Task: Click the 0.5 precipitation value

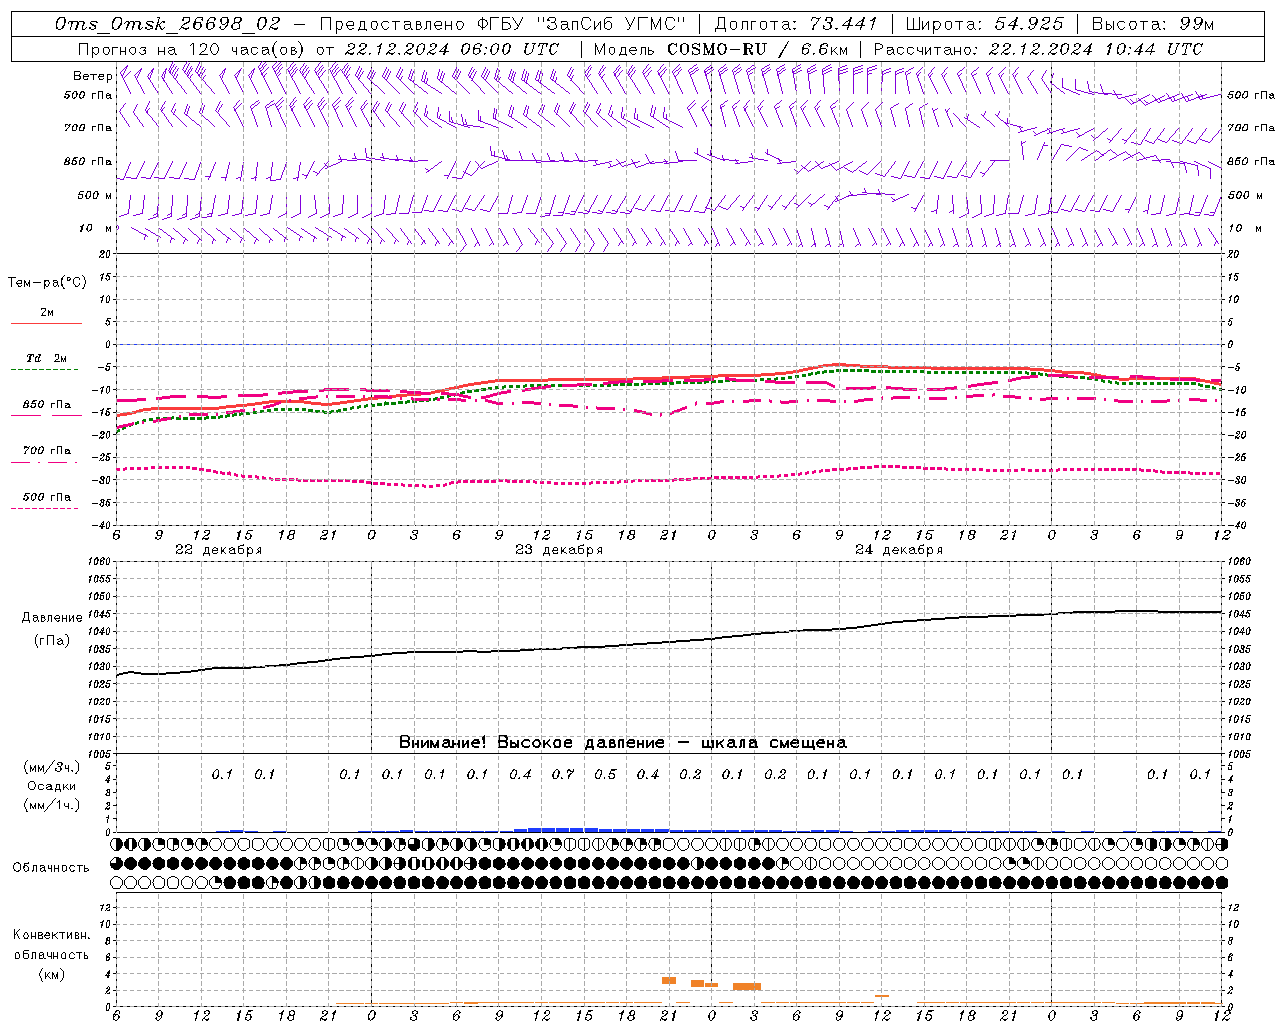Action: click(605, 774)
